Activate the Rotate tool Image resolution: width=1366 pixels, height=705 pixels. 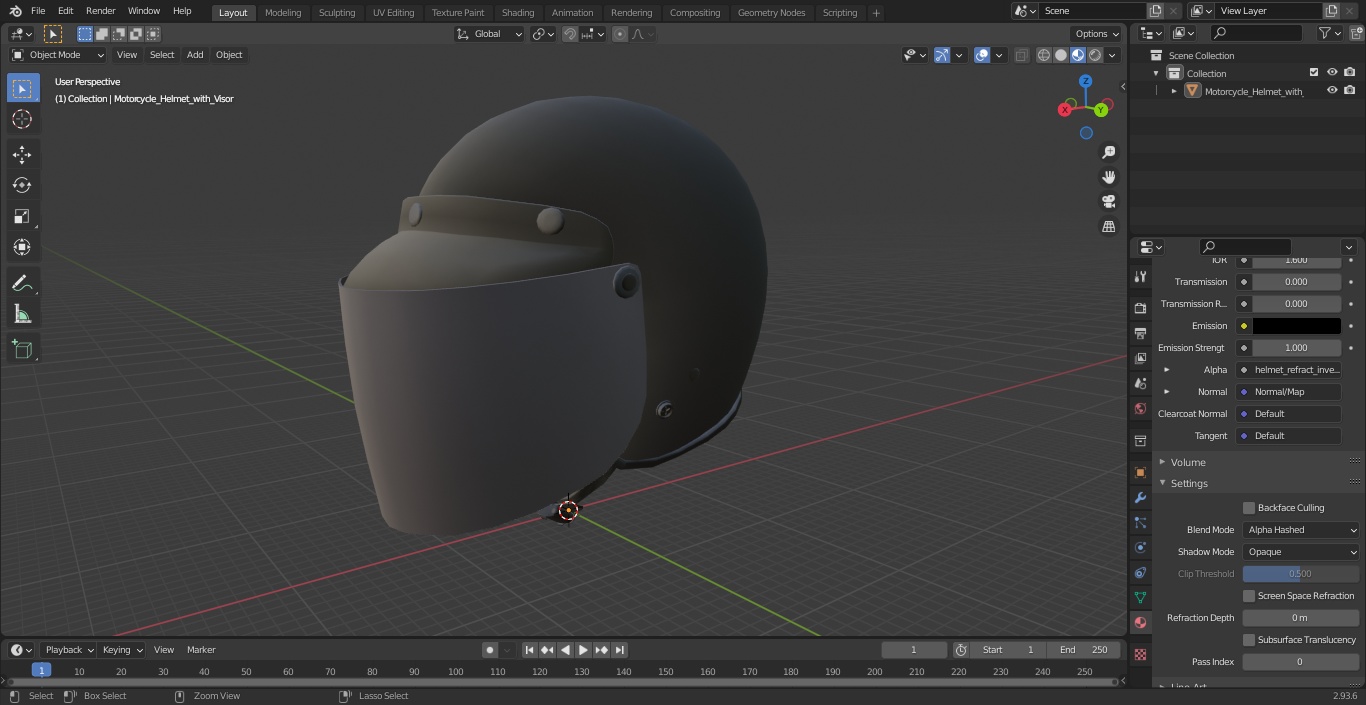click(x=22, y=185)
